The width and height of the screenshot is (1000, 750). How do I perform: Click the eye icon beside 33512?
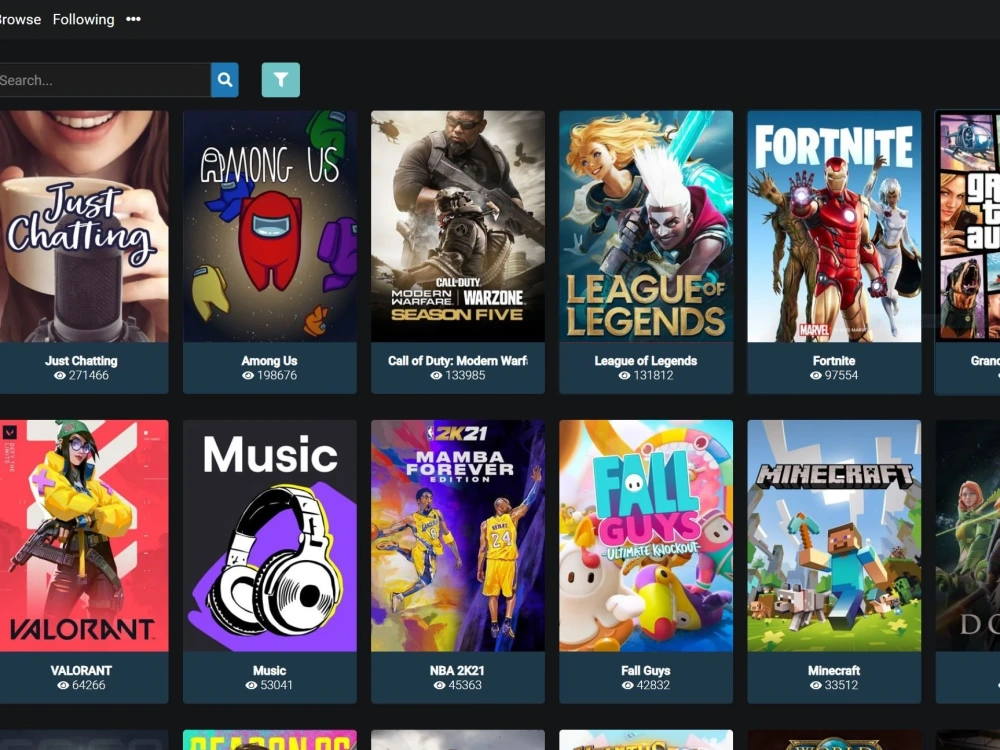pos(816,686)
